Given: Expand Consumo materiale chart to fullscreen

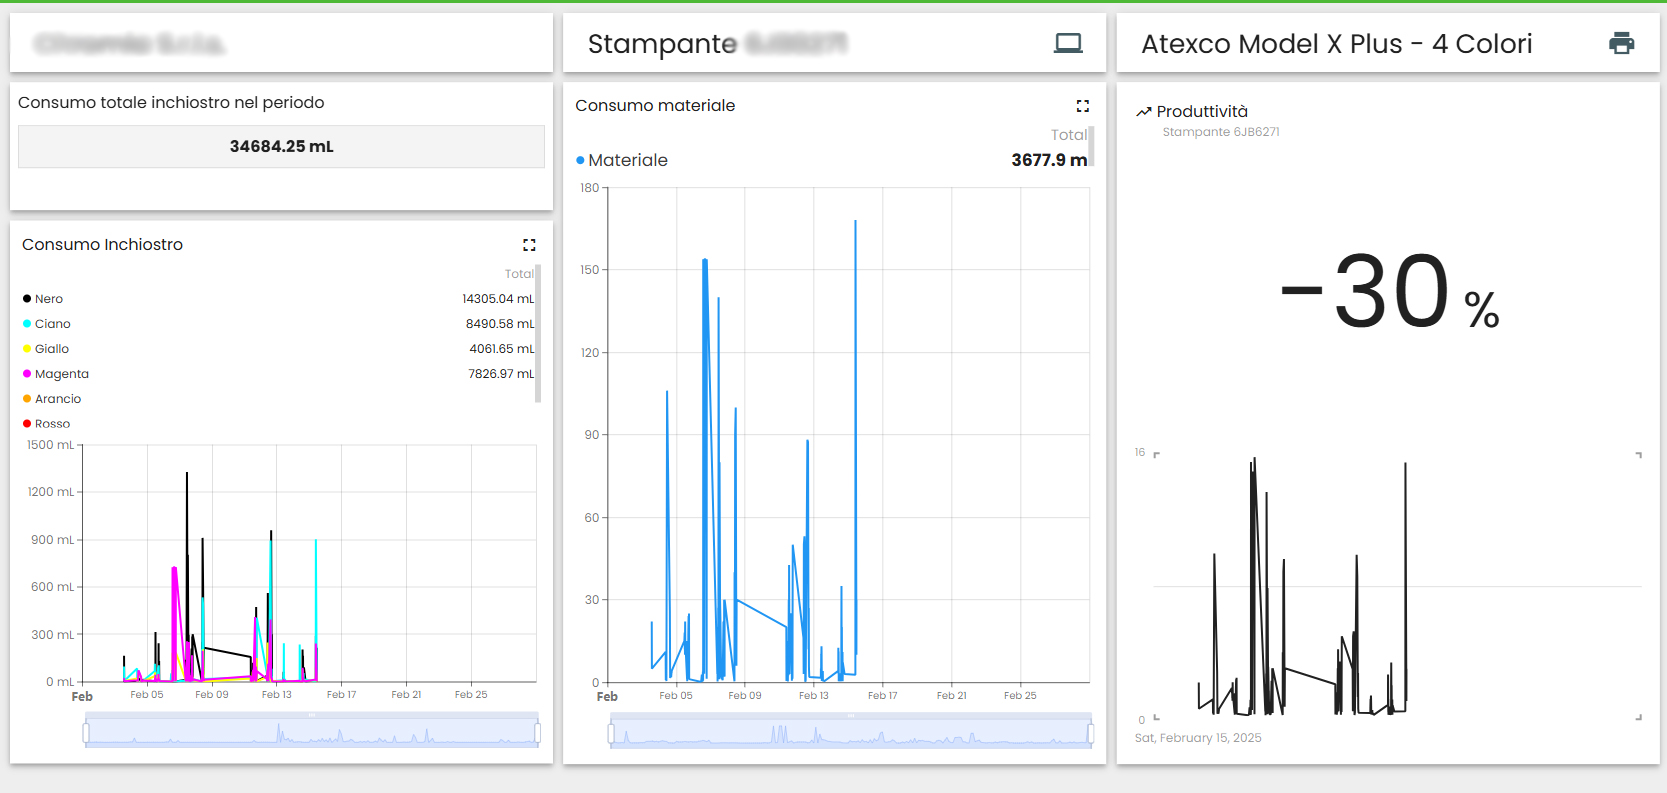Looking at the screenshot, I should (1082, 106).
